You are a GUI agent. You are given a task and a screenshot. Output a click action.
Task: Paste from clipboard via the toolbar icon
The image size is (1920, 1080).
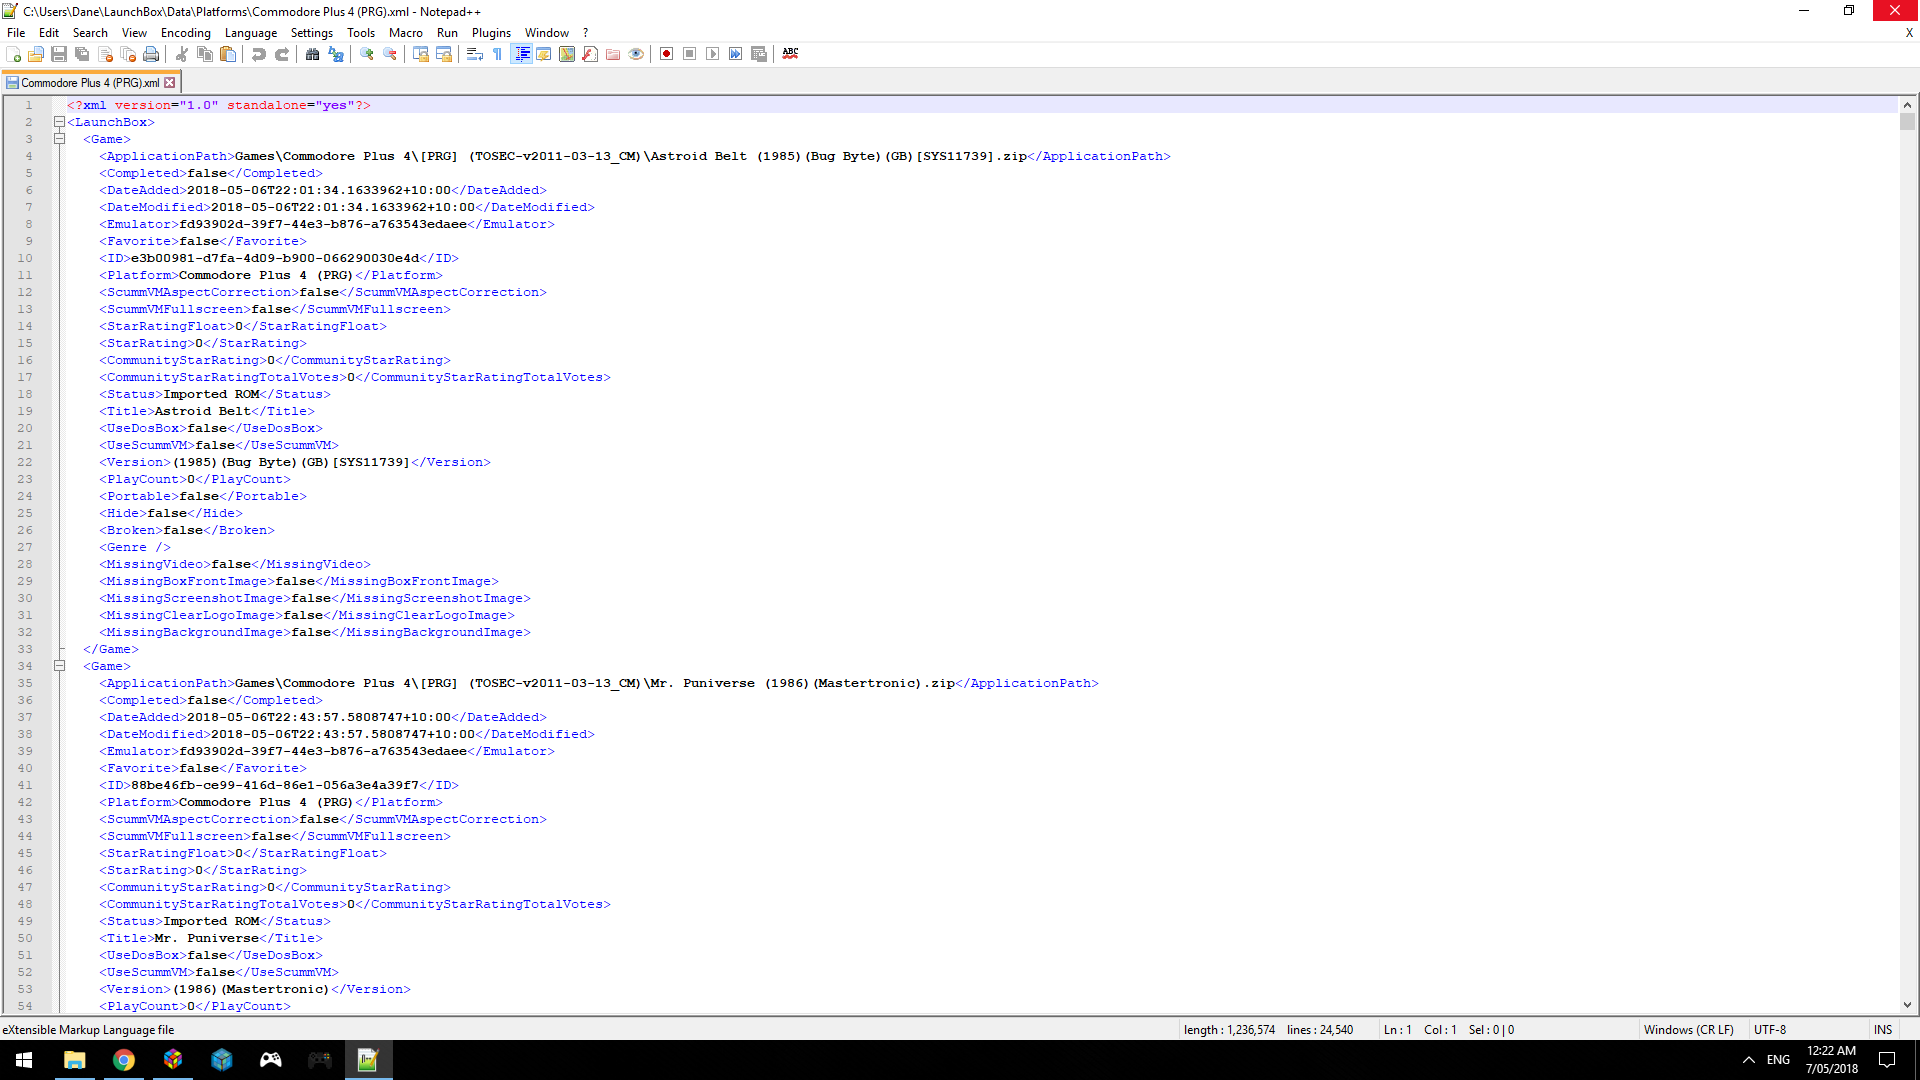pos(228,54)
